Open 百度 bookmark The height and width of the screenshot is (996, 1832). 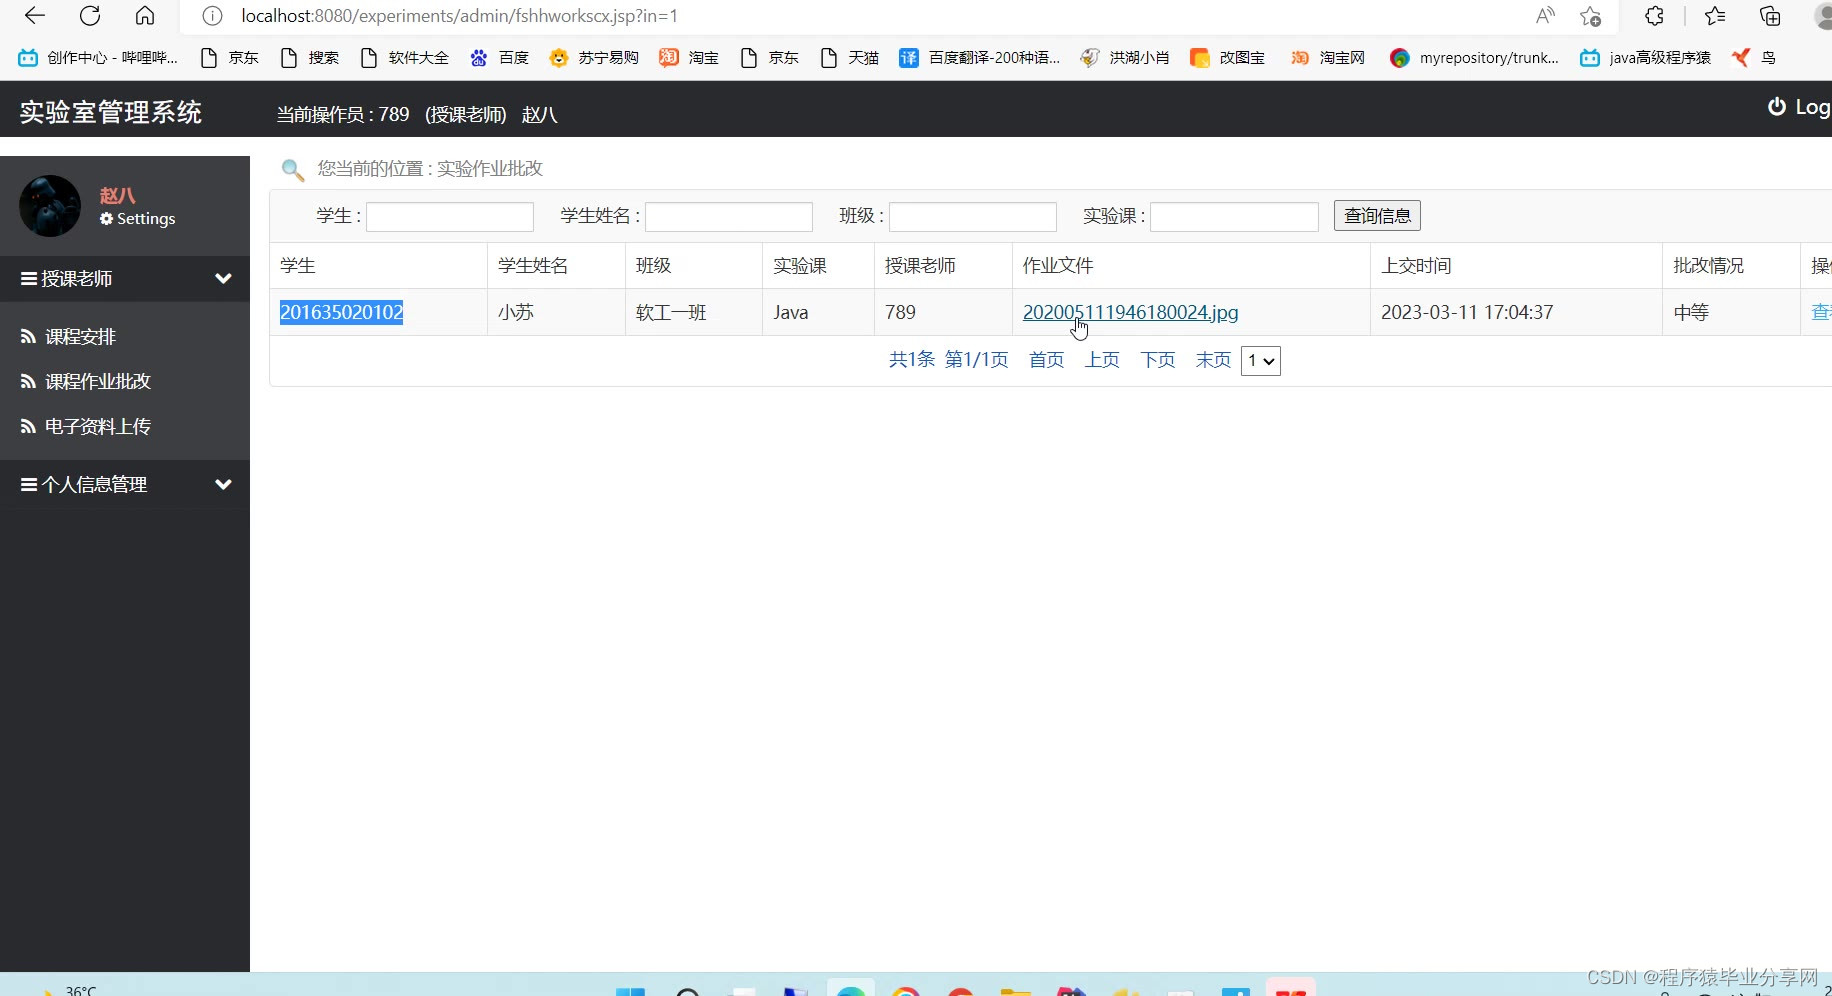(x=499, y=58)
